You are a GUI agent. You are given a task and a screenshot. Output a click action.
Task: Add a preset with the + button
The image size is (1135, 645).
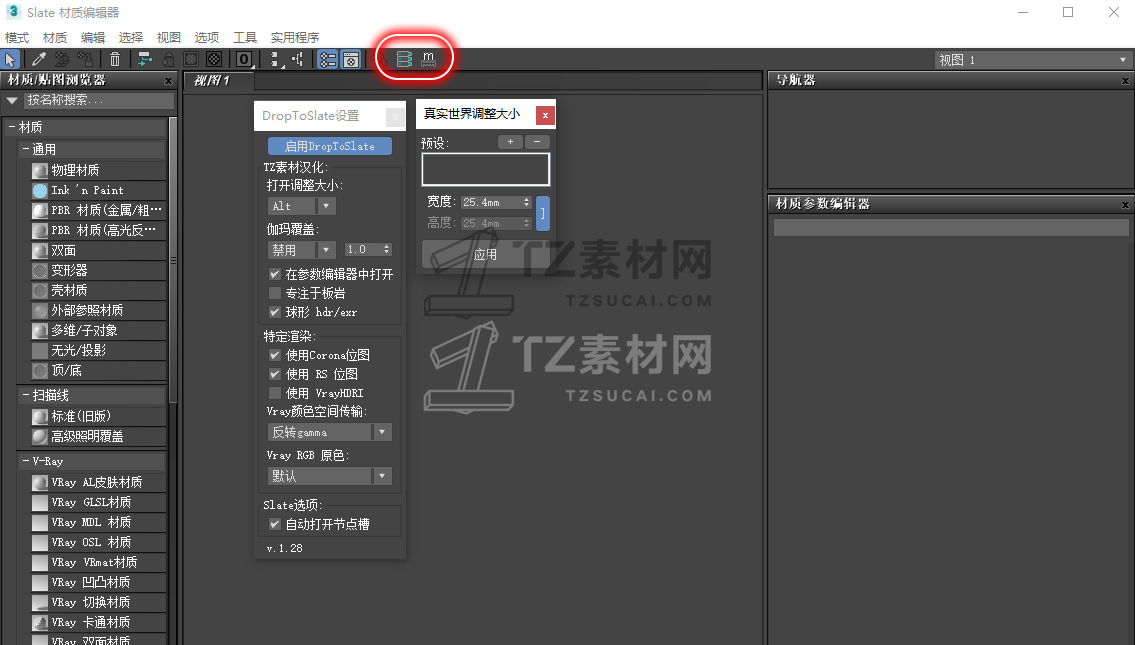tap(510, 142)
